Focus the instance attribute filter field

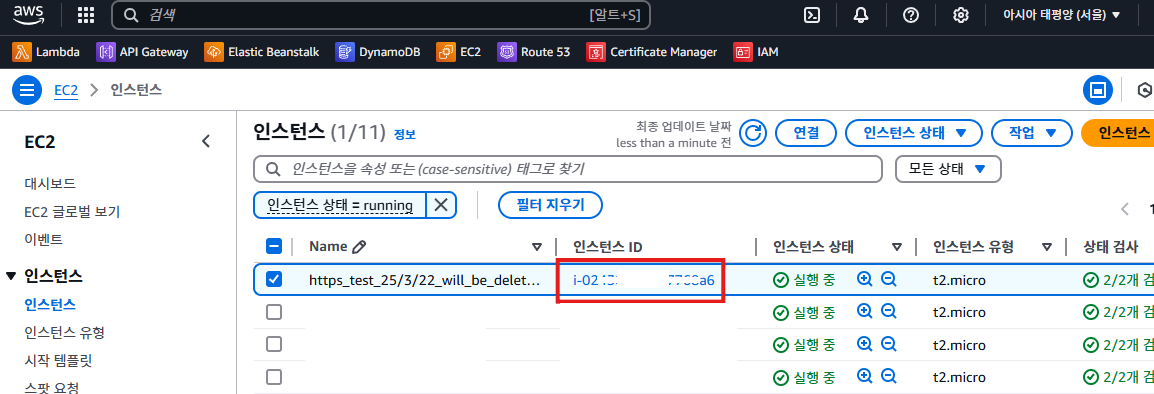(x=567, y=169)
